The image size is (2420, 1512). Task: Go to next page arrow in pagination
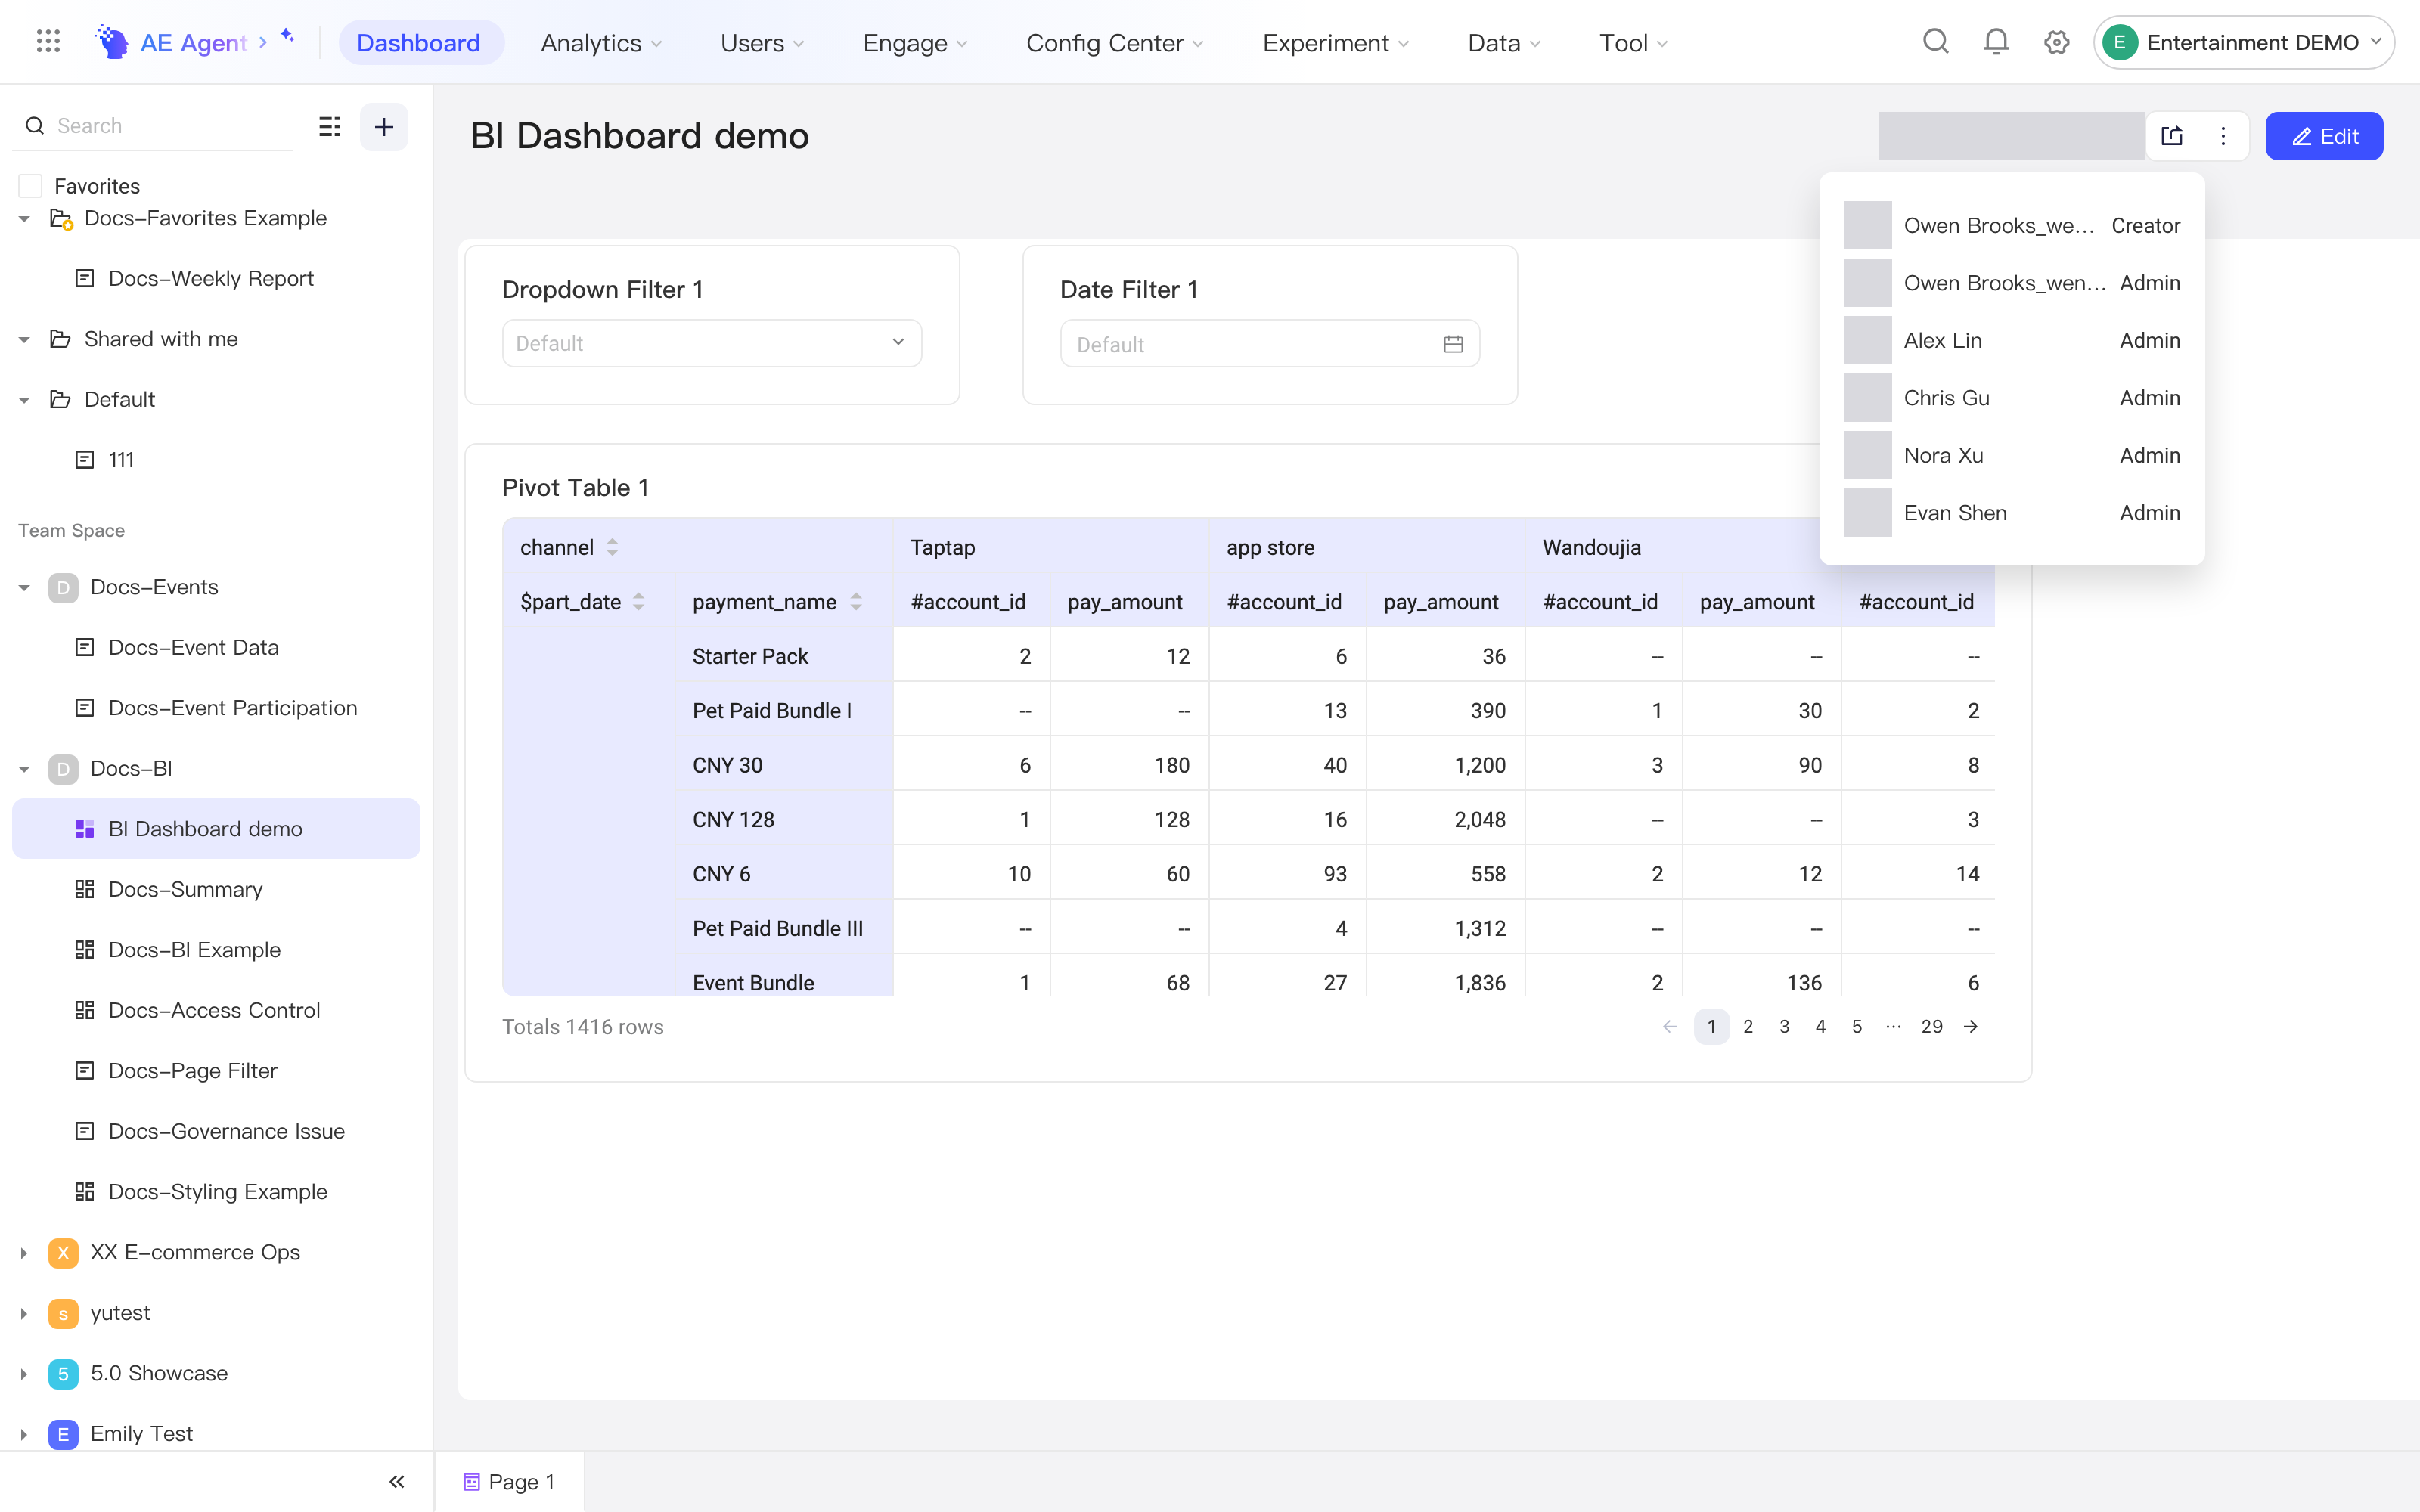(1970, 1027)
